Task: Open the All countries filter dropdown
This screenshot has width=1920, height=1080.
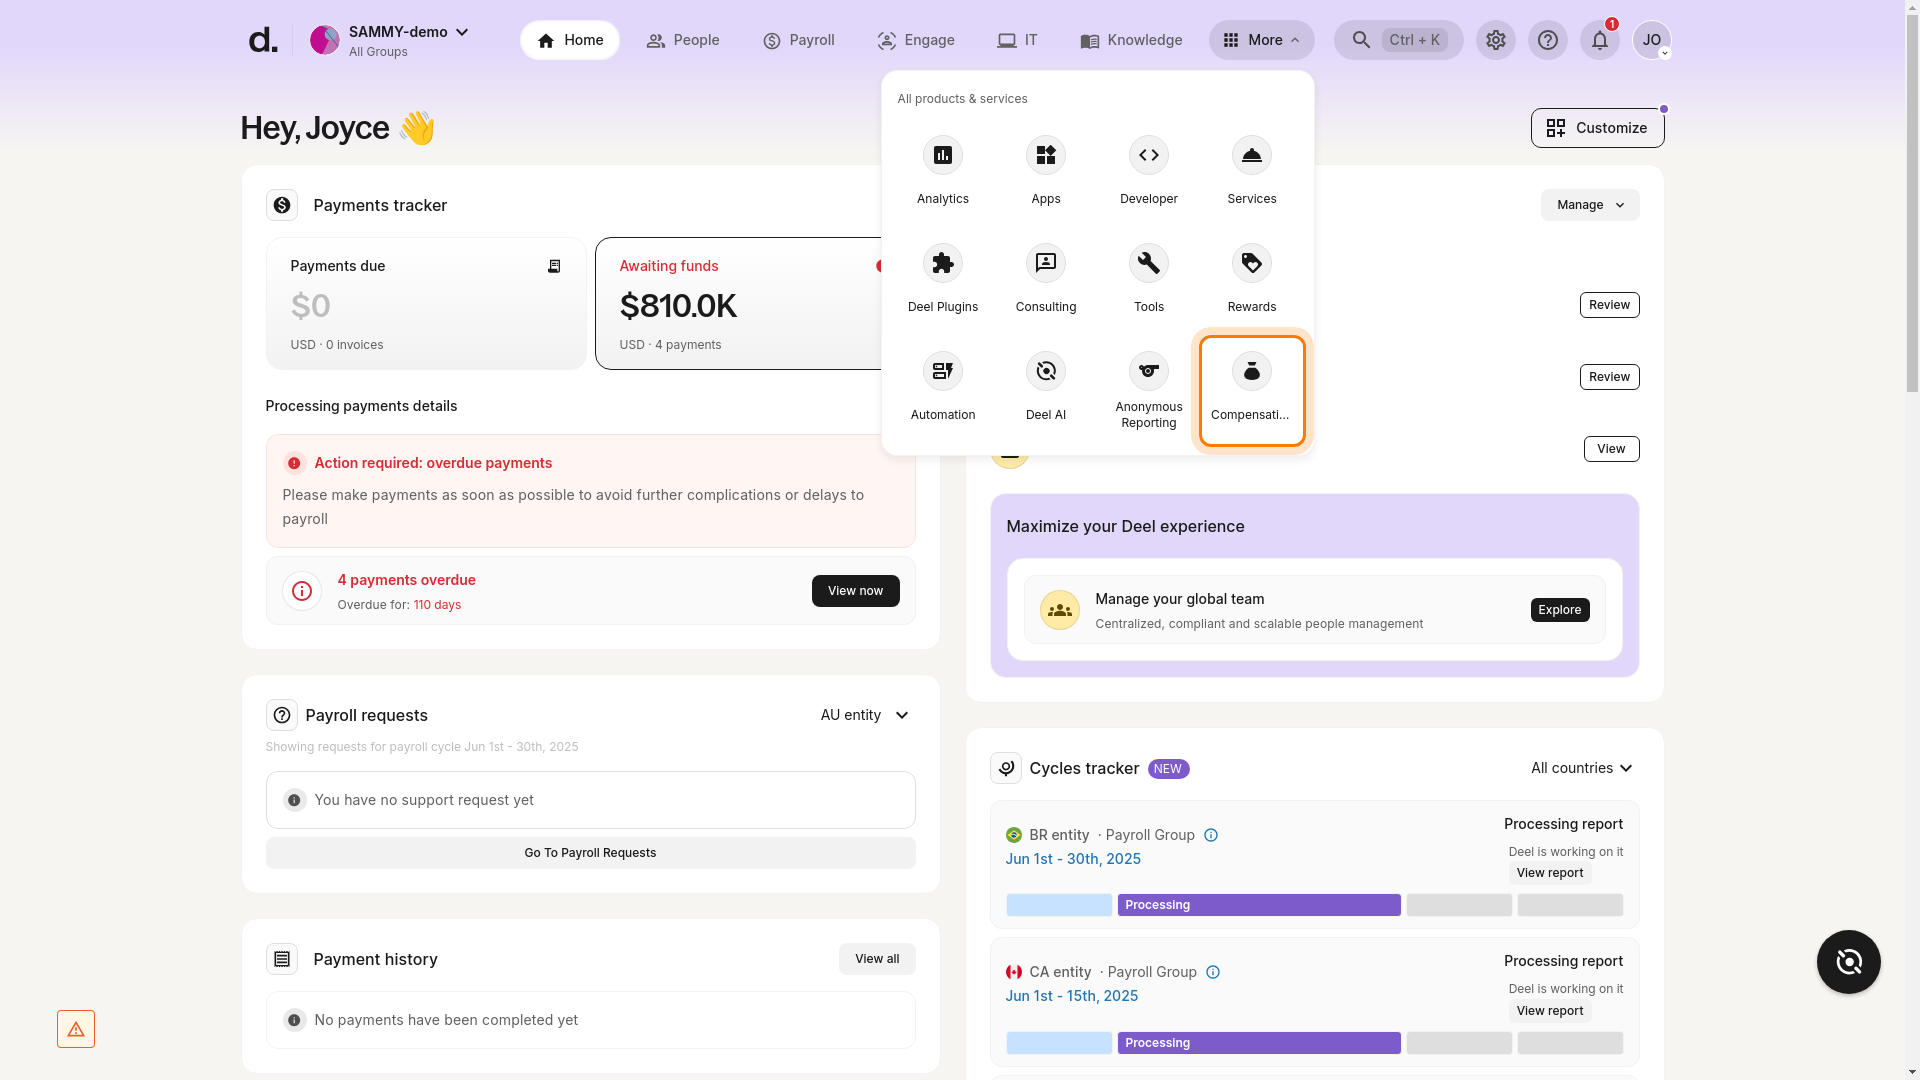Action: [1582, 768]
